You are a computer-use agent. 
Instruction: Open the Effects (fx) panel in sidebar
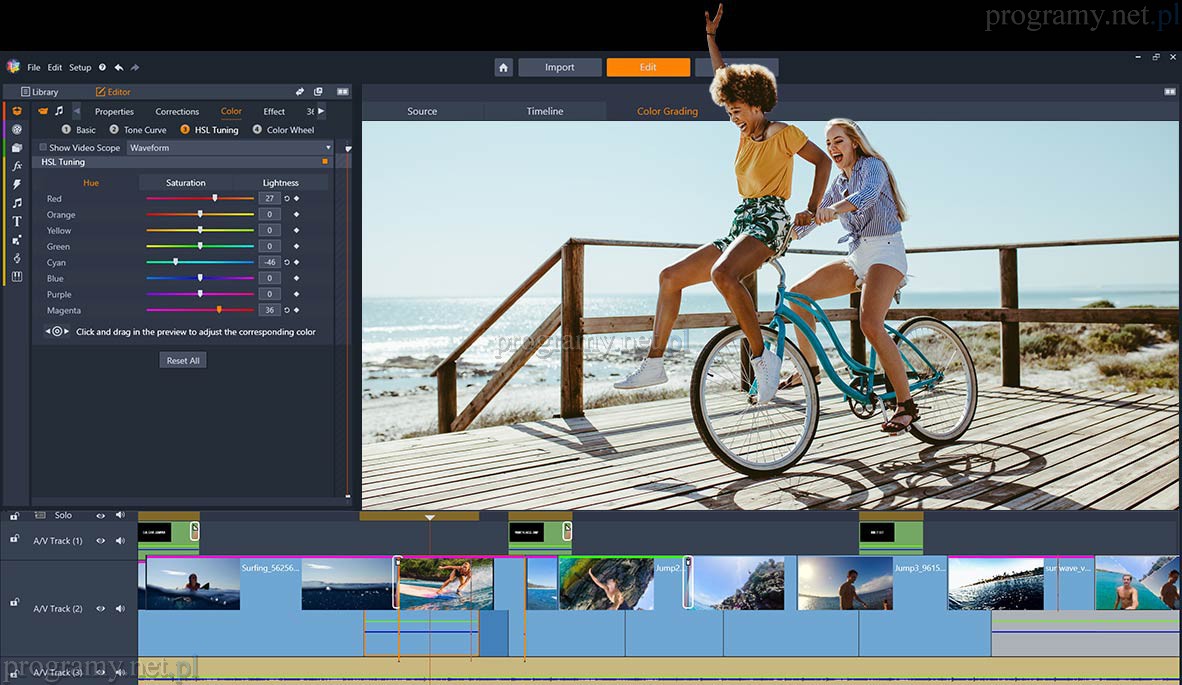coord(16,166)
